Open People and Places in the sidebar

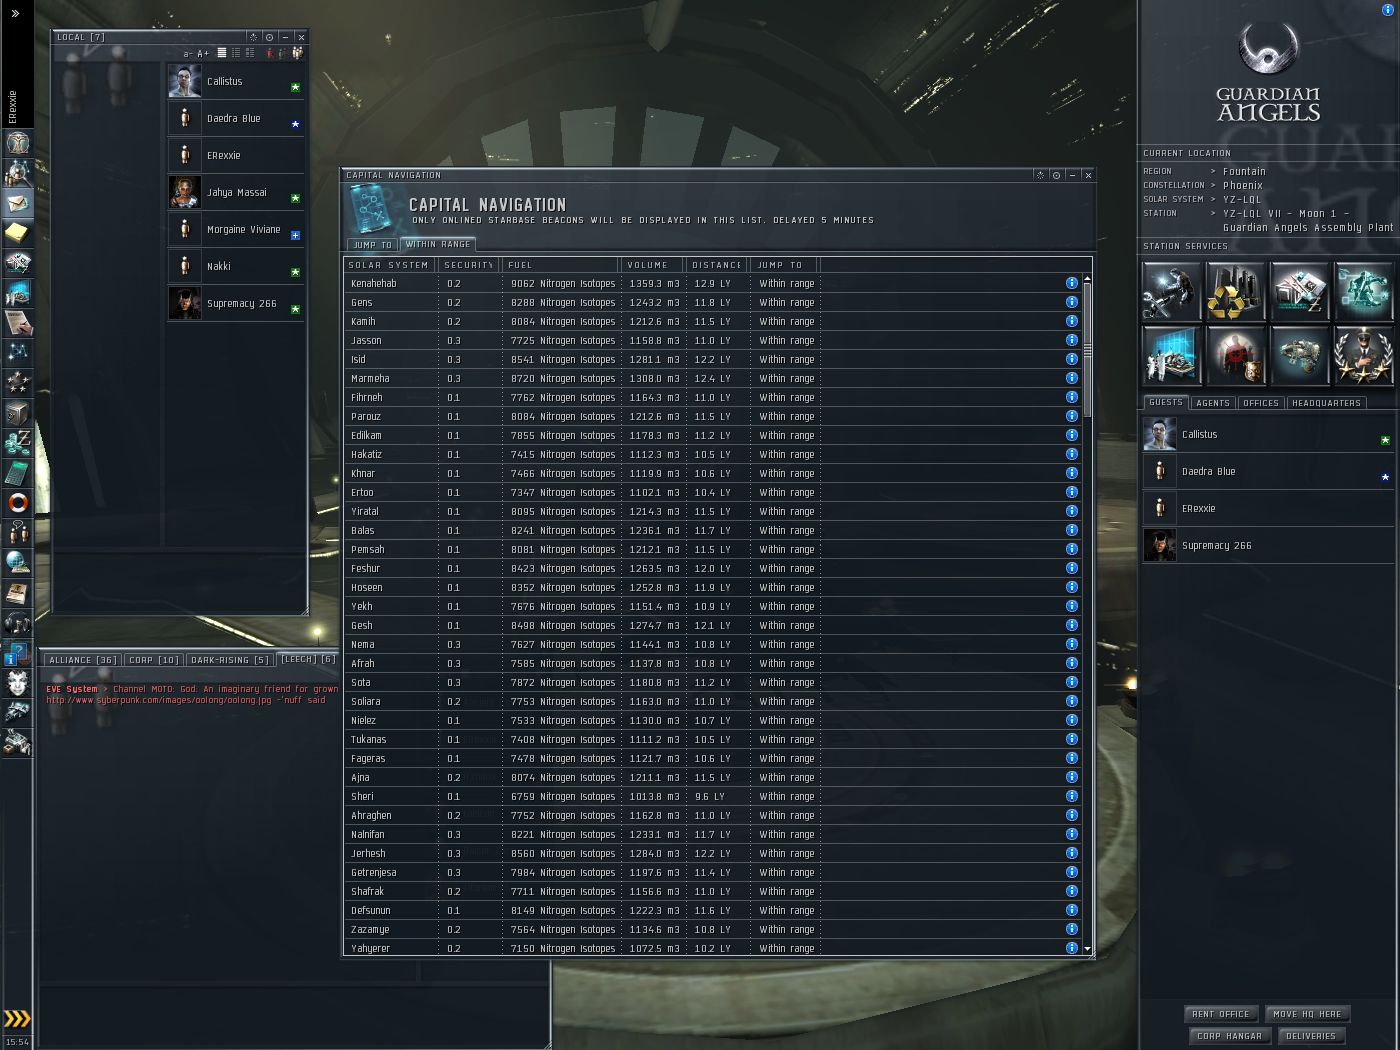pyautogui.click(x=18, y=173)
